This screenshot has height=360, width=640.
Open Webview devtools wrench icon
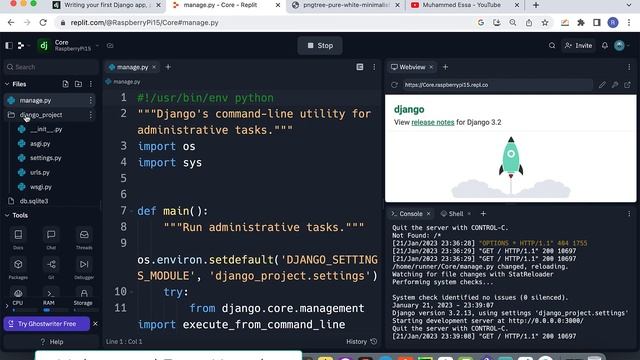coord(615,85)
